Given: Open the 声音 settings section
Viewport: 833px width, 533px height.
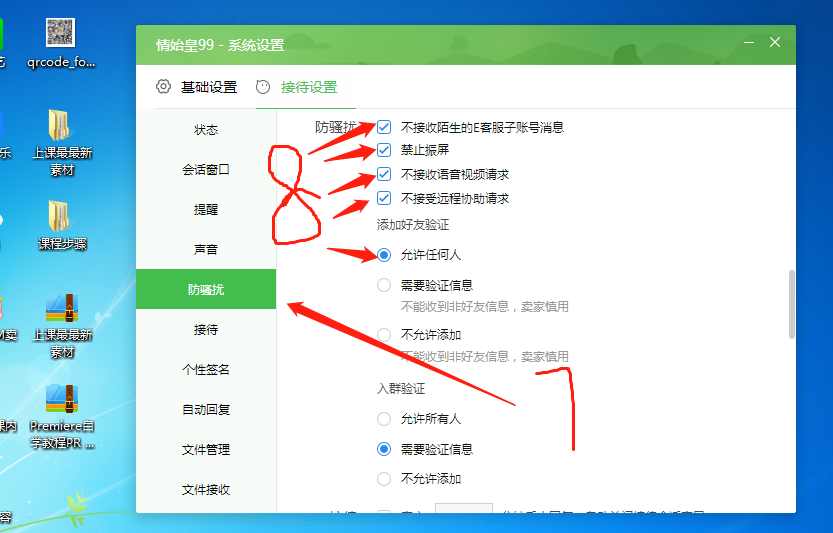Looking at the screenshot, I should click(x=206, y=249).
